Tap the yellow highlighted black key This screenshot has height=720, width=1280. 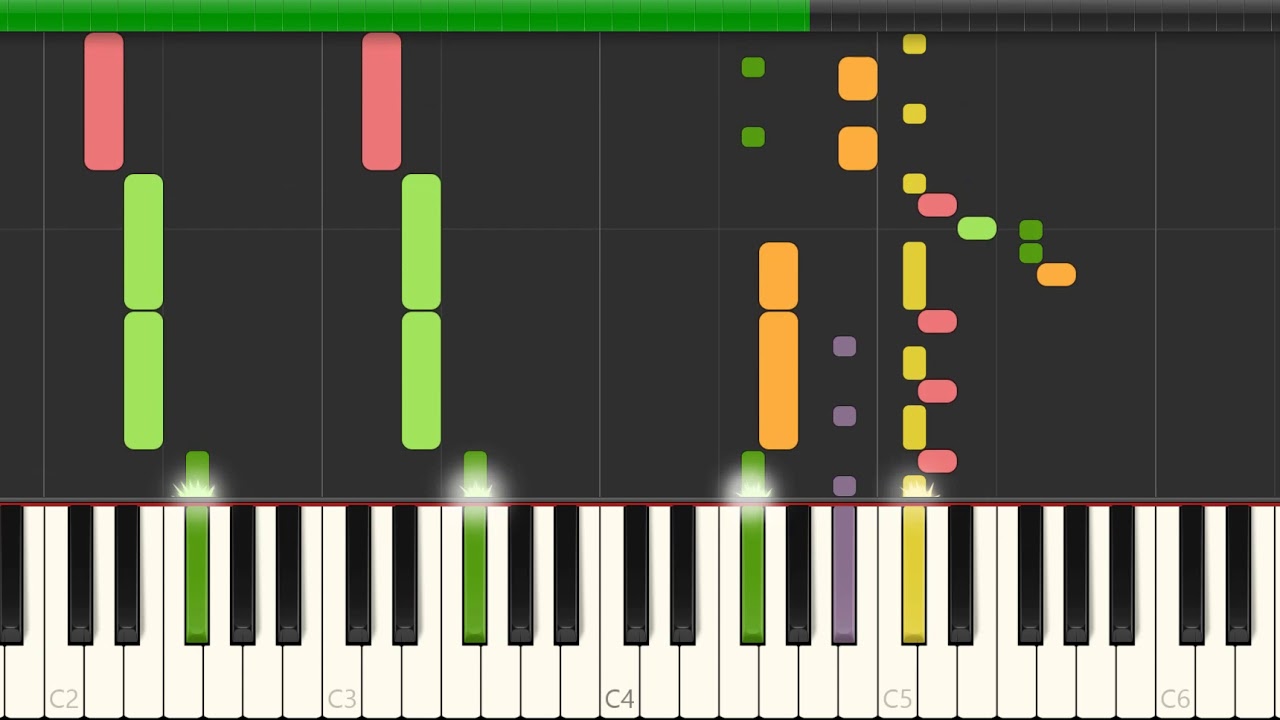coord(914,573)
